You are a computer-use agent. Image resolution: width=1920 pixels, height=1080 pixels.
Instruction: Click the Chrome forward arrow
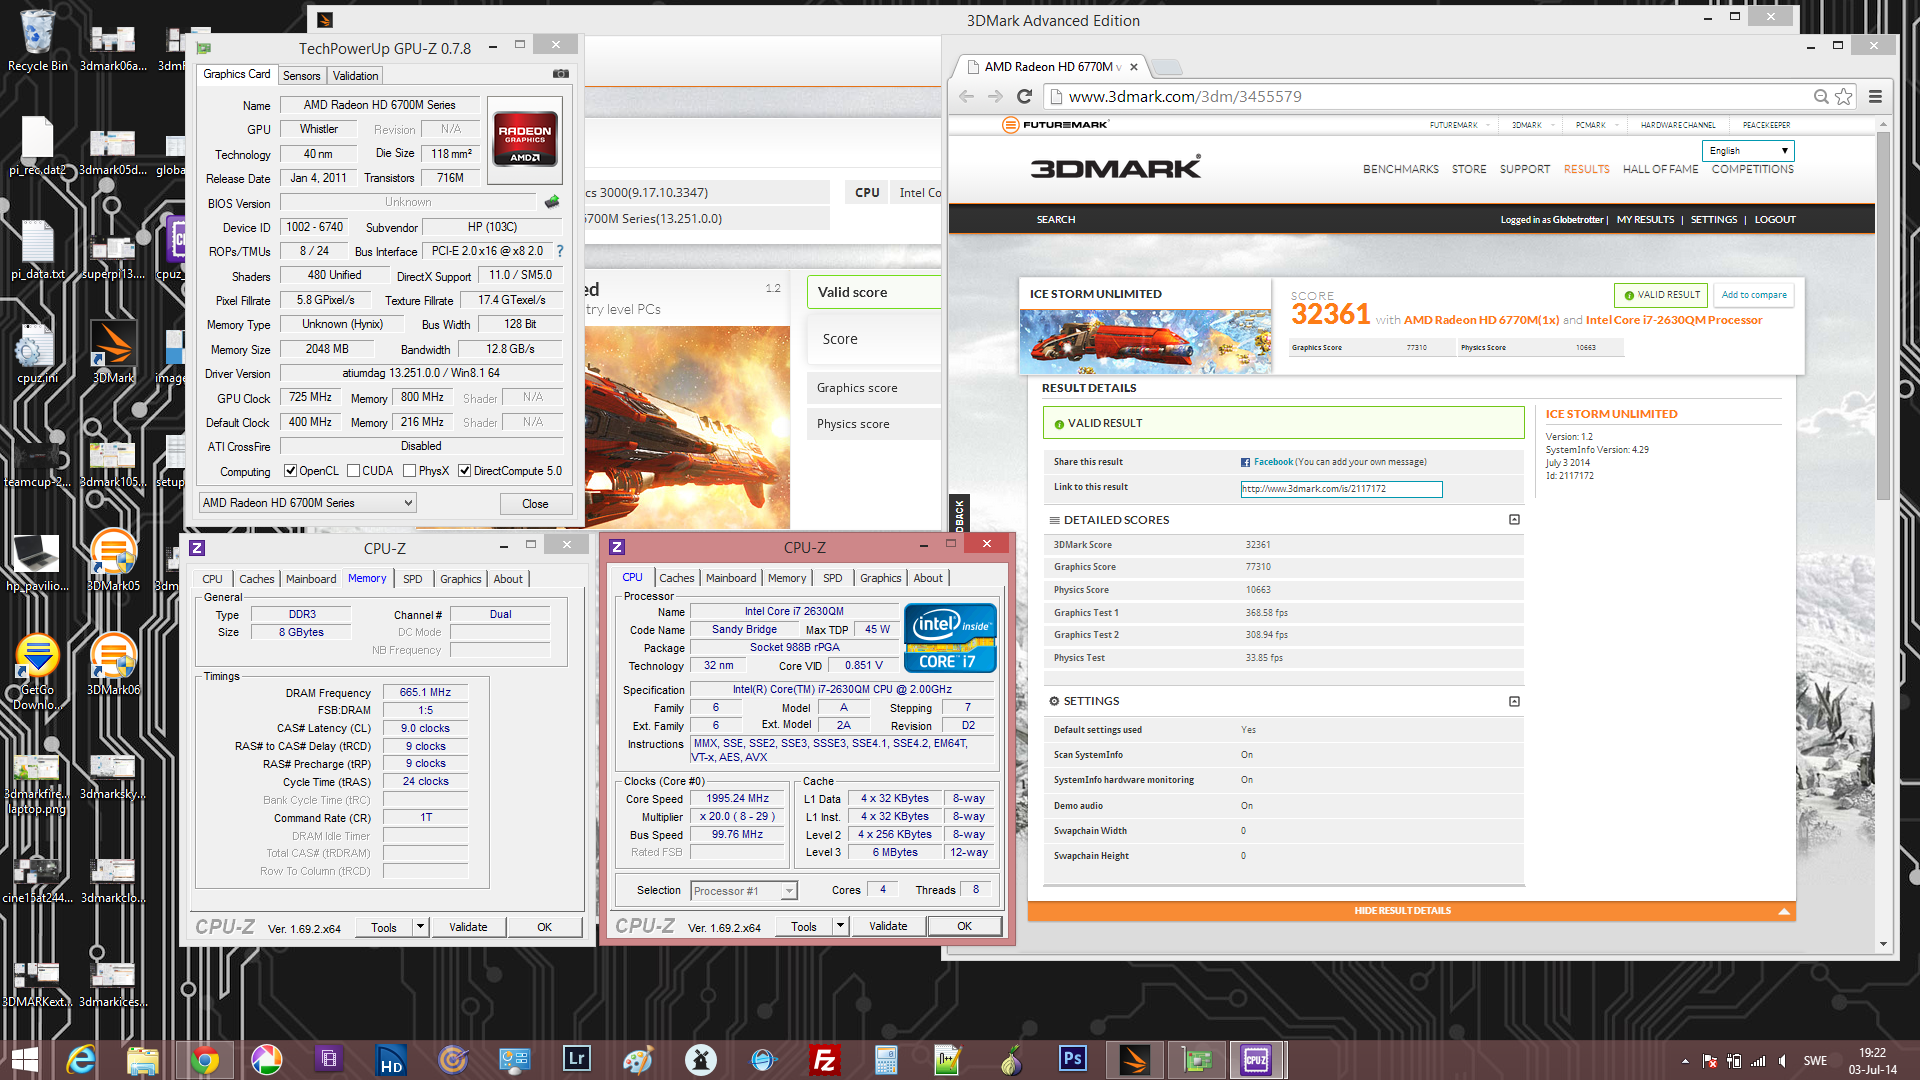click(x=995, y=96)
